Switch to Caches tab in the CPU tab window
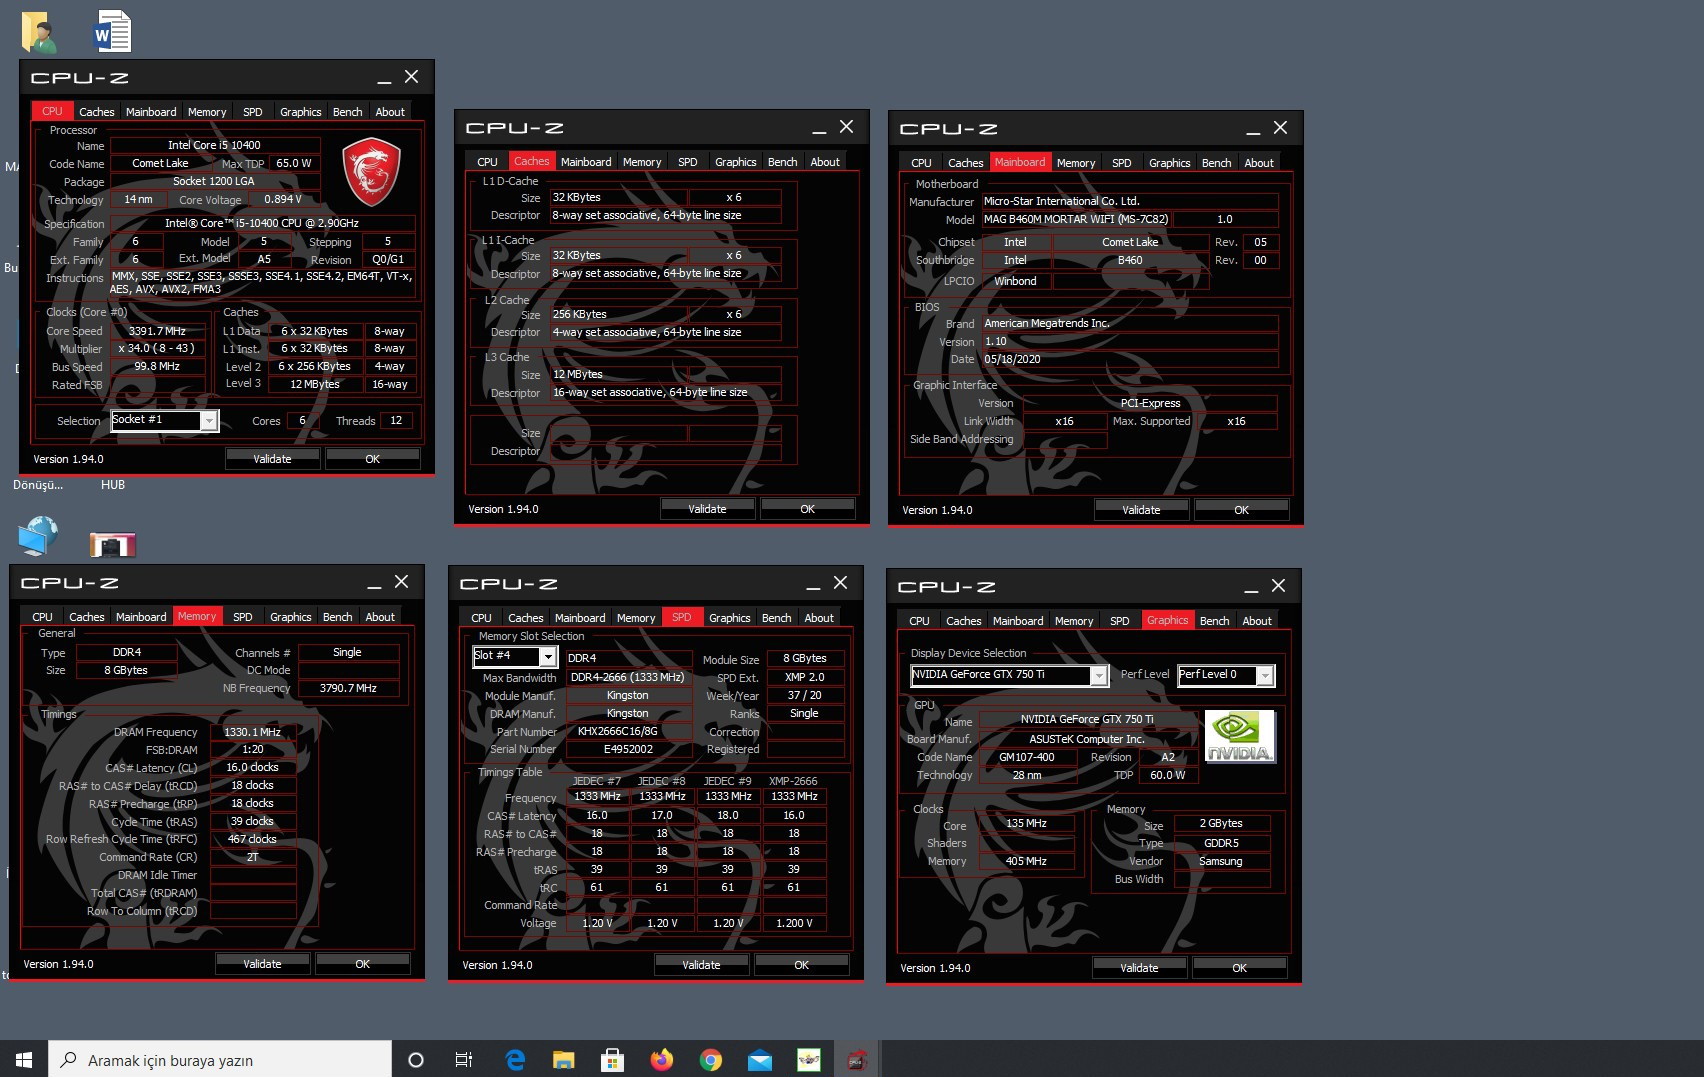 97,112
